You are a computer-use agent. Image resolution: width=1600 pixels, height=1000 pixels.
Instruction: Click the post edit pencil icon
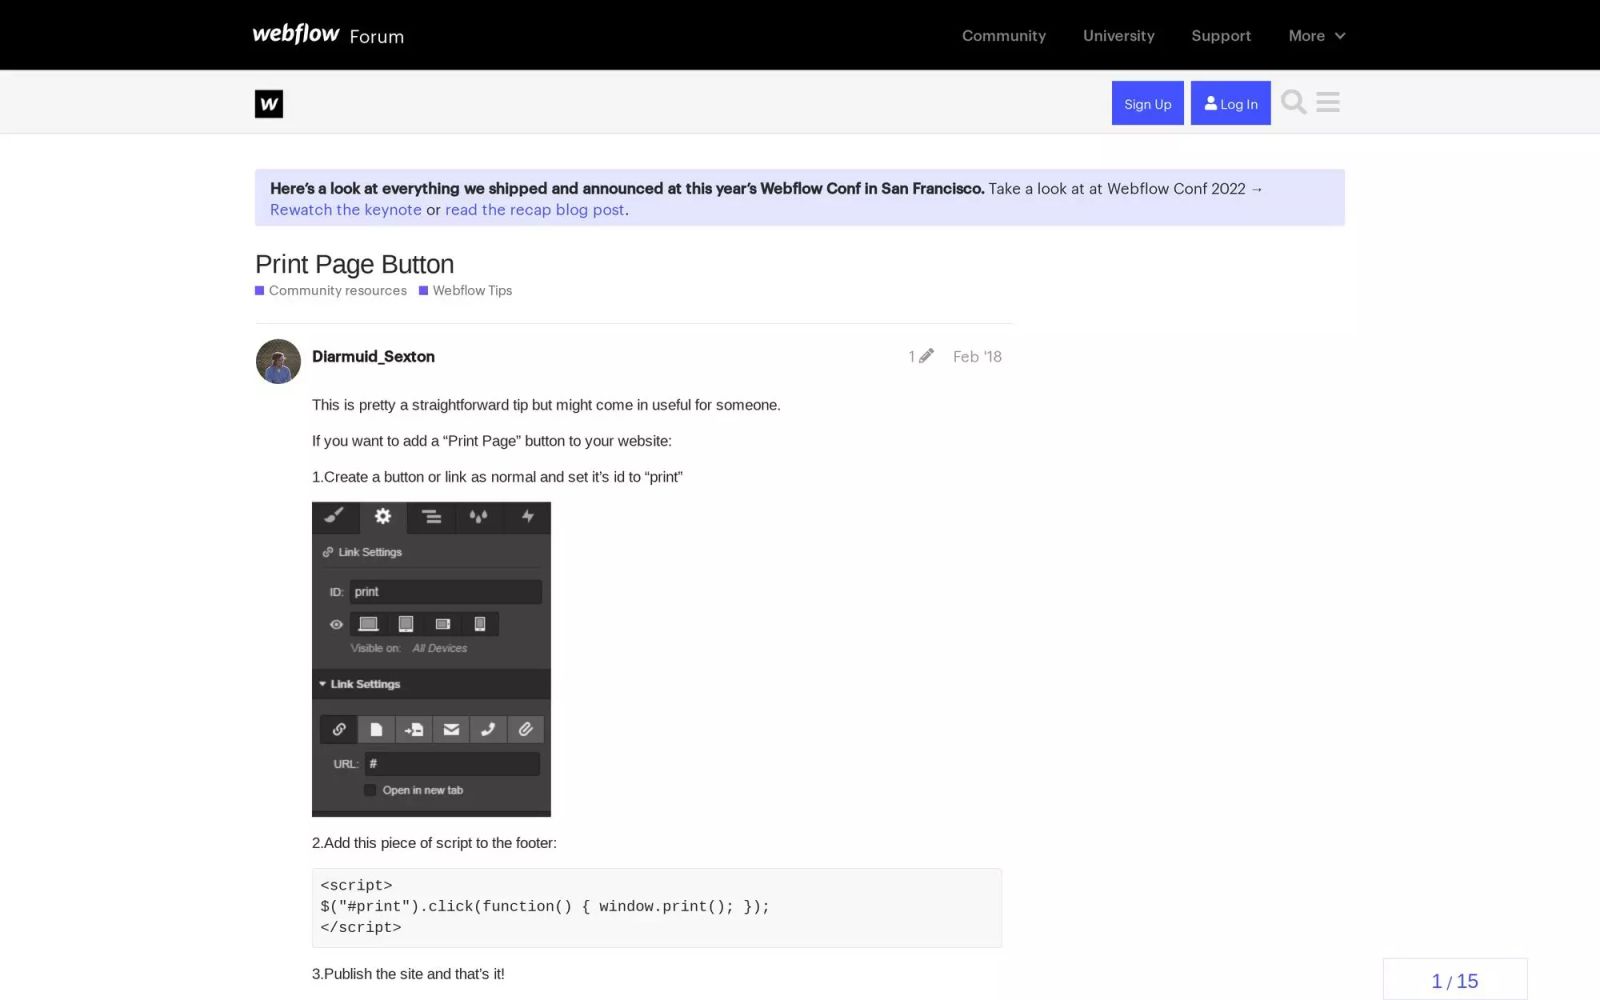click(926, 356)
